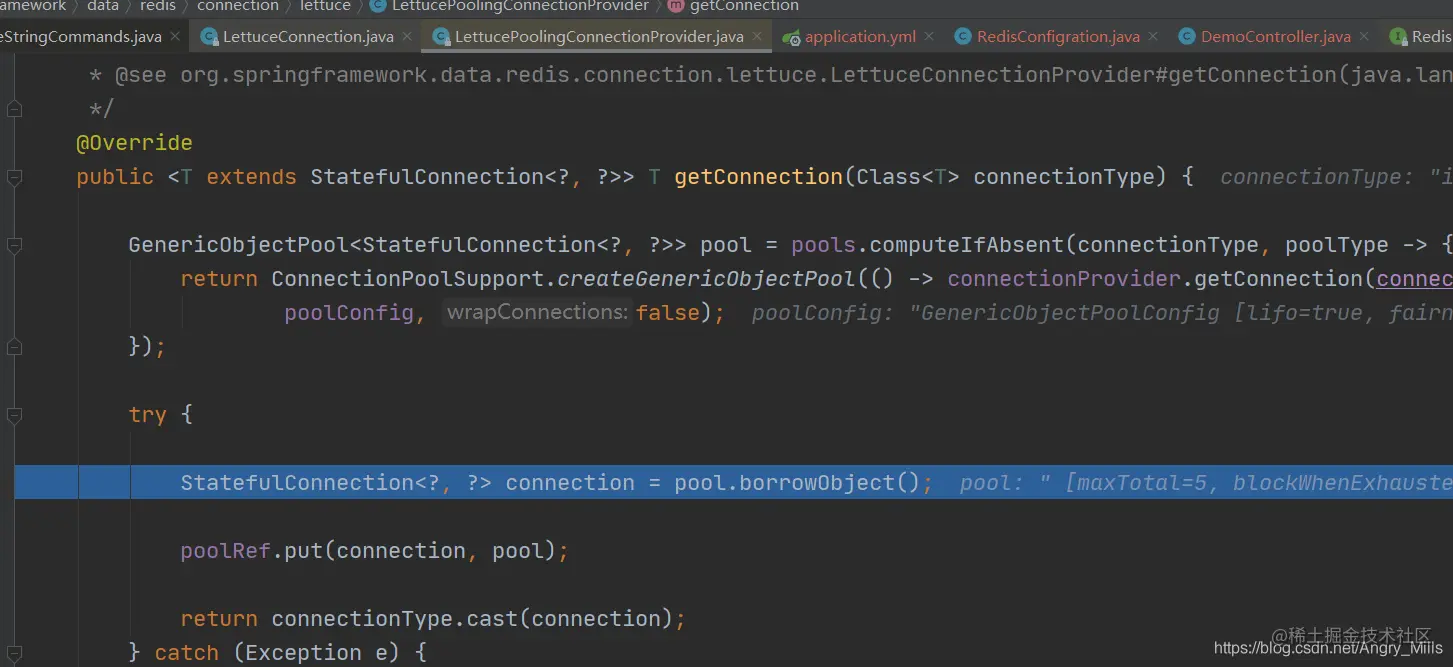Click the method icon before getConnection breadcrumb

(676, 6)
